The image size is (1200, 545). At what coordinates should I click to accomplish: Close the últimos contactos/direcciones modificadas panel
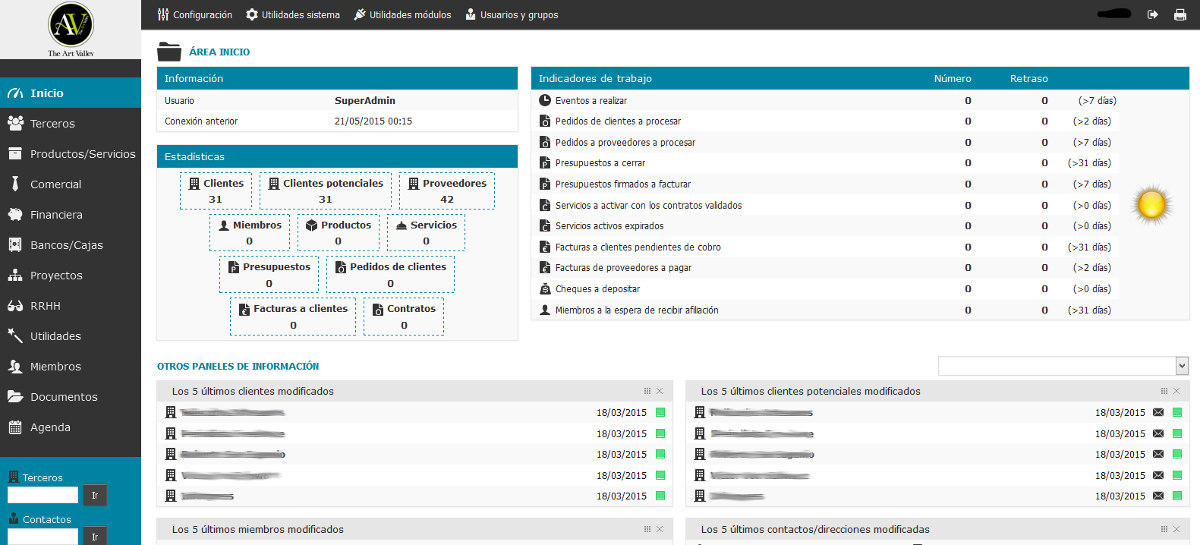point(1176,529)
